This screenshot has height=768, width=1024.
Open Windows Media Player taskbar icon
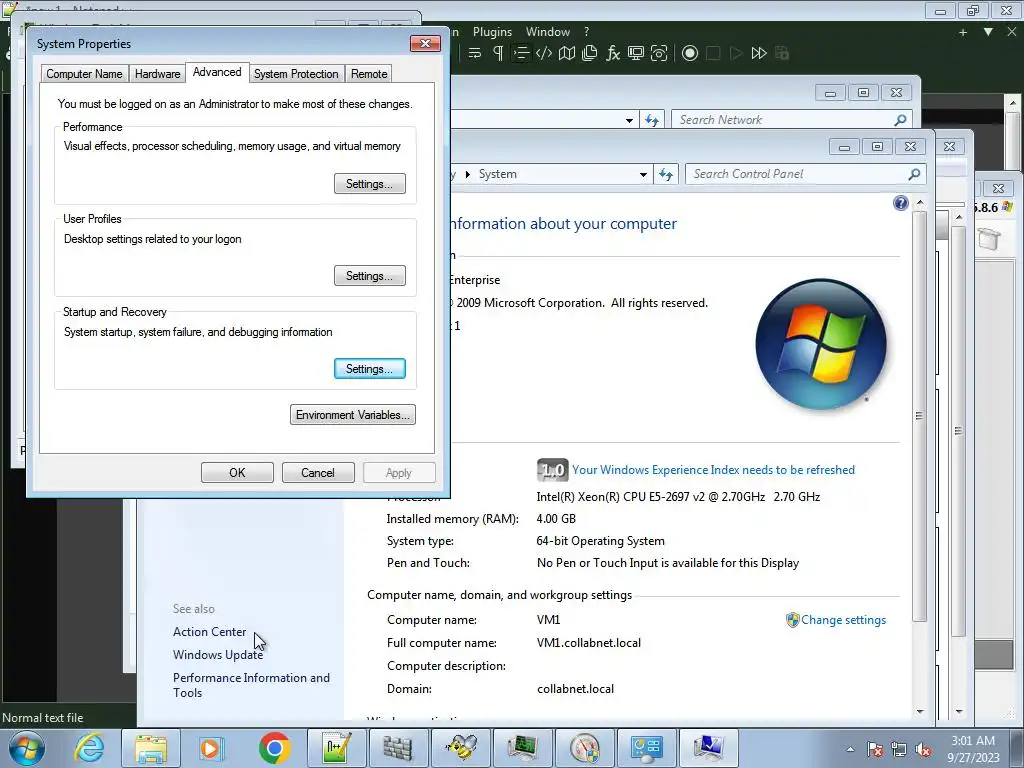coord(210,748)
